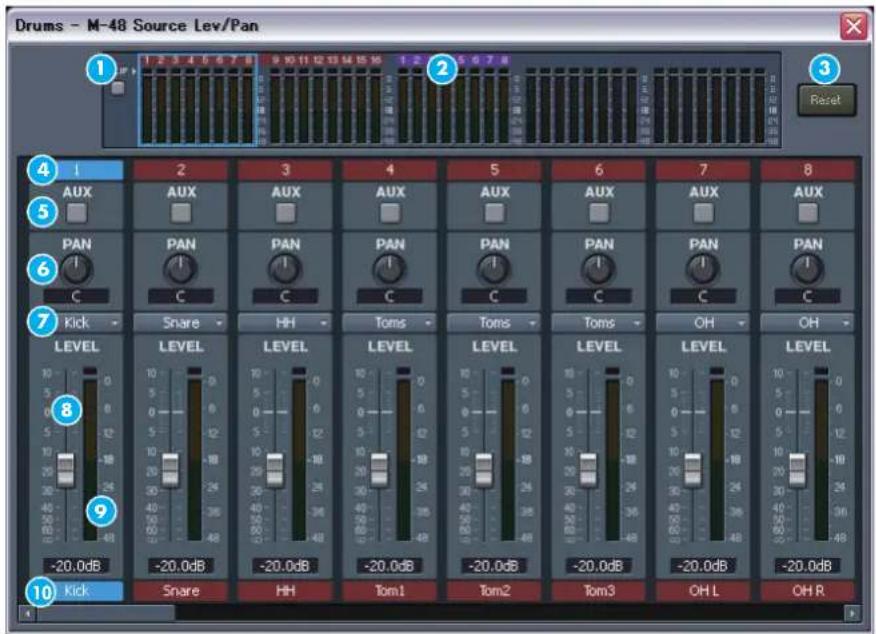Viewport: 876px width, 634px height.
Task: Click the -20.0dB level value on Snare channel
Action: (181, 566)
